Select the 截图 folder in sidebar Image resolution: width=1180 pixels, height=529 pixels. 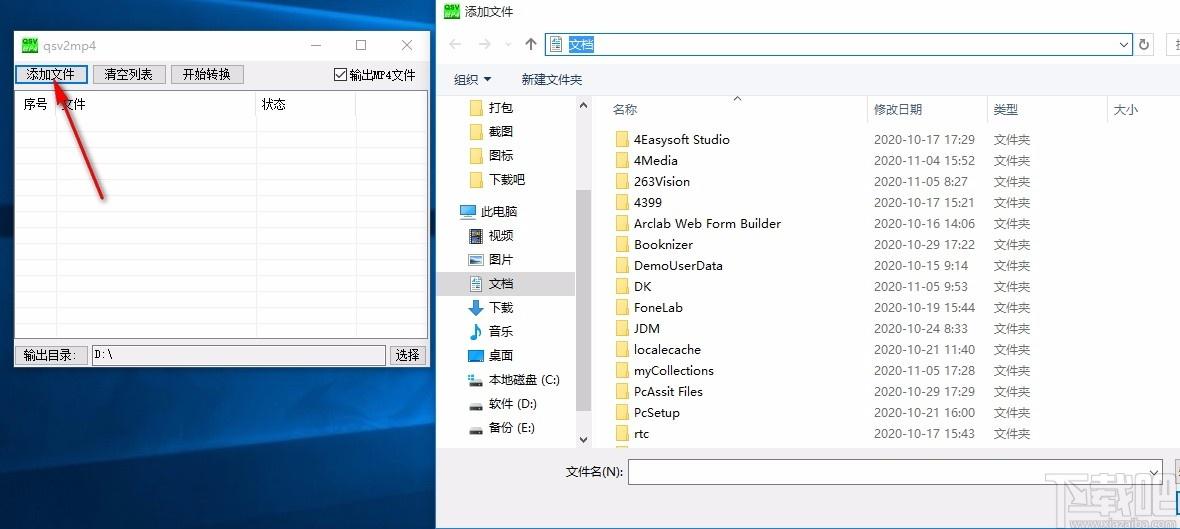click(491, 132)
